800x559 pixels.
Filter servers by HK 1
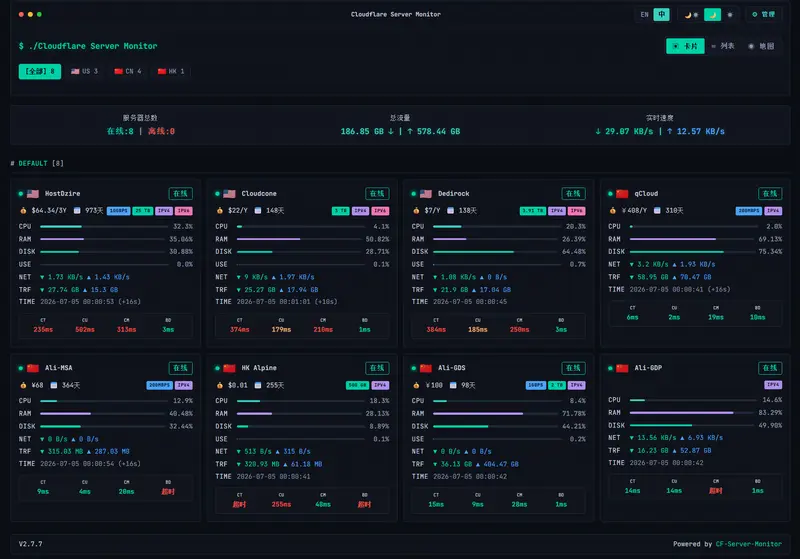(171, 71)
